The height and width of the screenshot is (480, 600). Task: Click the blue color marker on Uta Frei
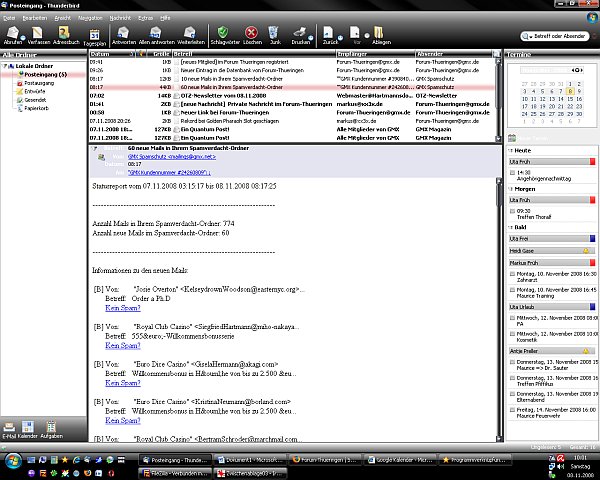[x=592, y=238]
